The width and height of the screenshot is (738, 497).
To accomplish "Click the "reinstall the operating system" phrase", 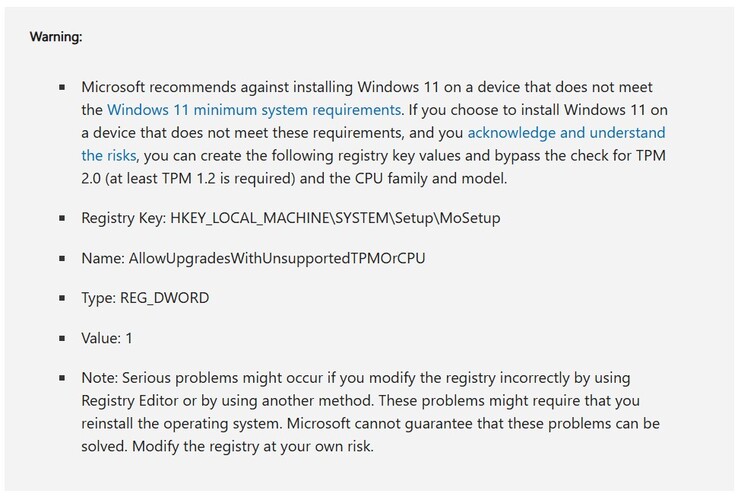I will tap(186, 424).
